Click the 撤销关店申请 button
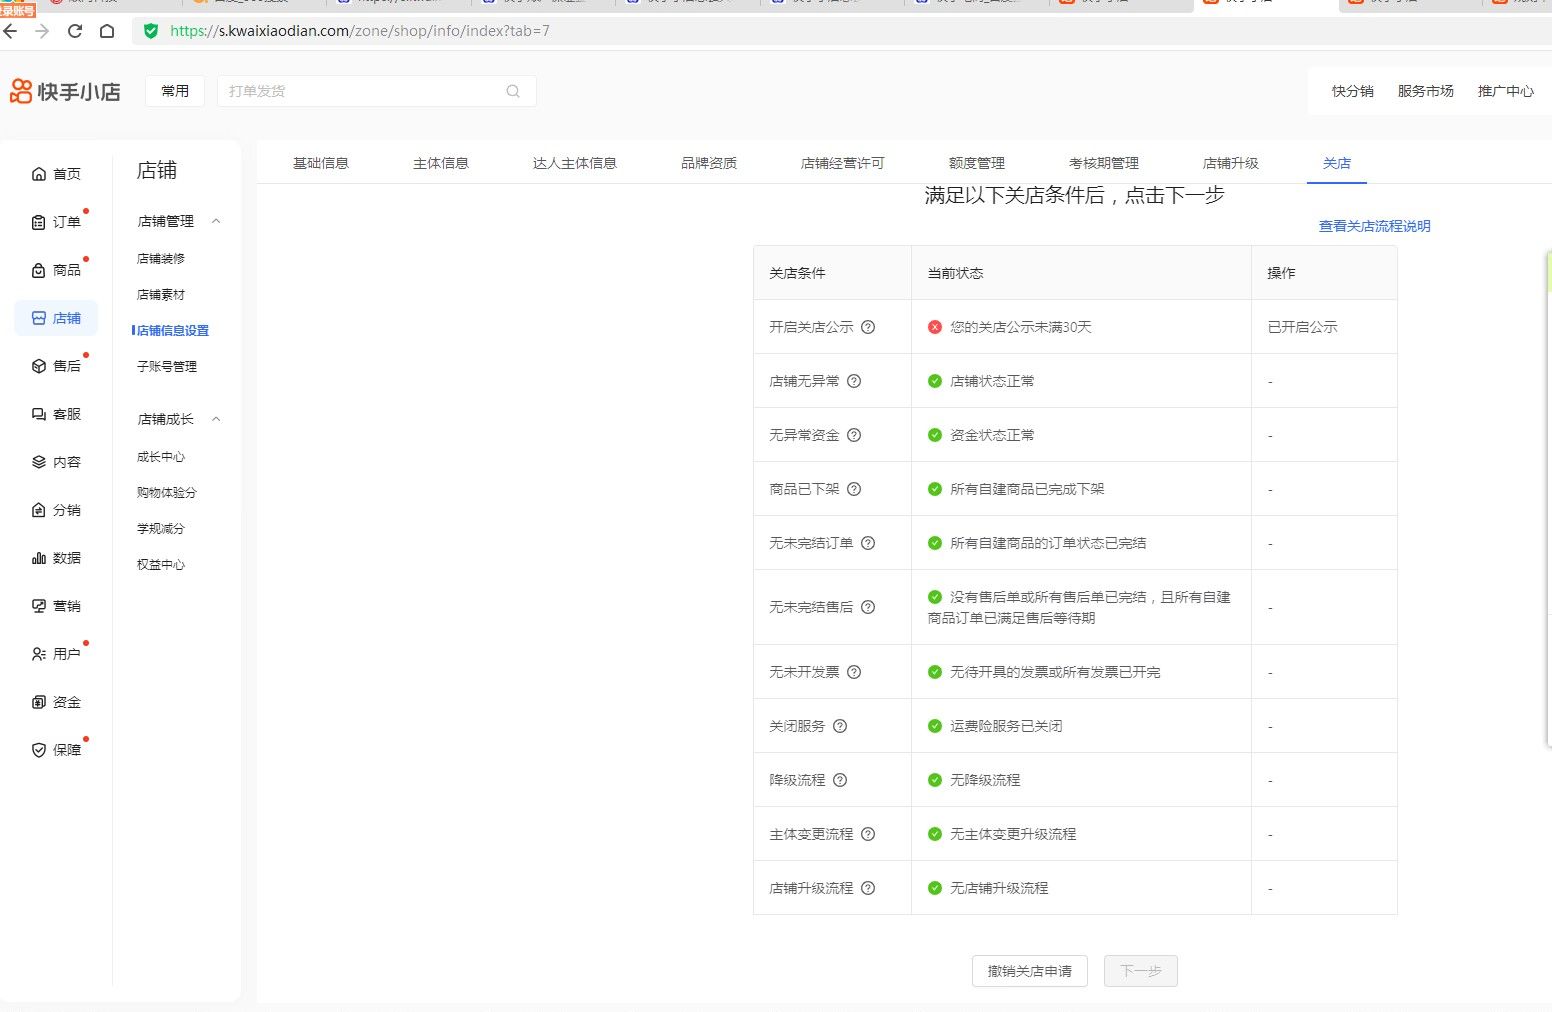This screenshot has height=1012, width=1552. [1029, 971]
